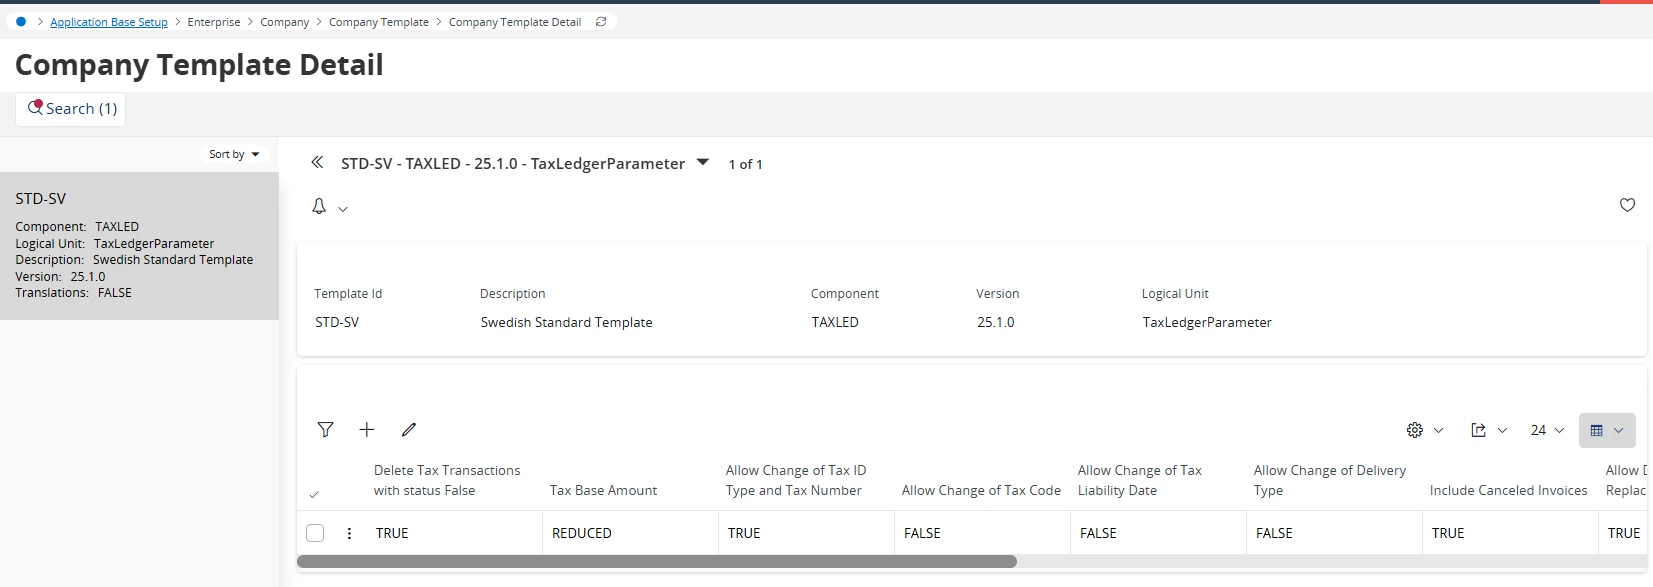The image size is (1653, 587).
Task: Click the filter funnel icon
Action: (x=325, y=430)
